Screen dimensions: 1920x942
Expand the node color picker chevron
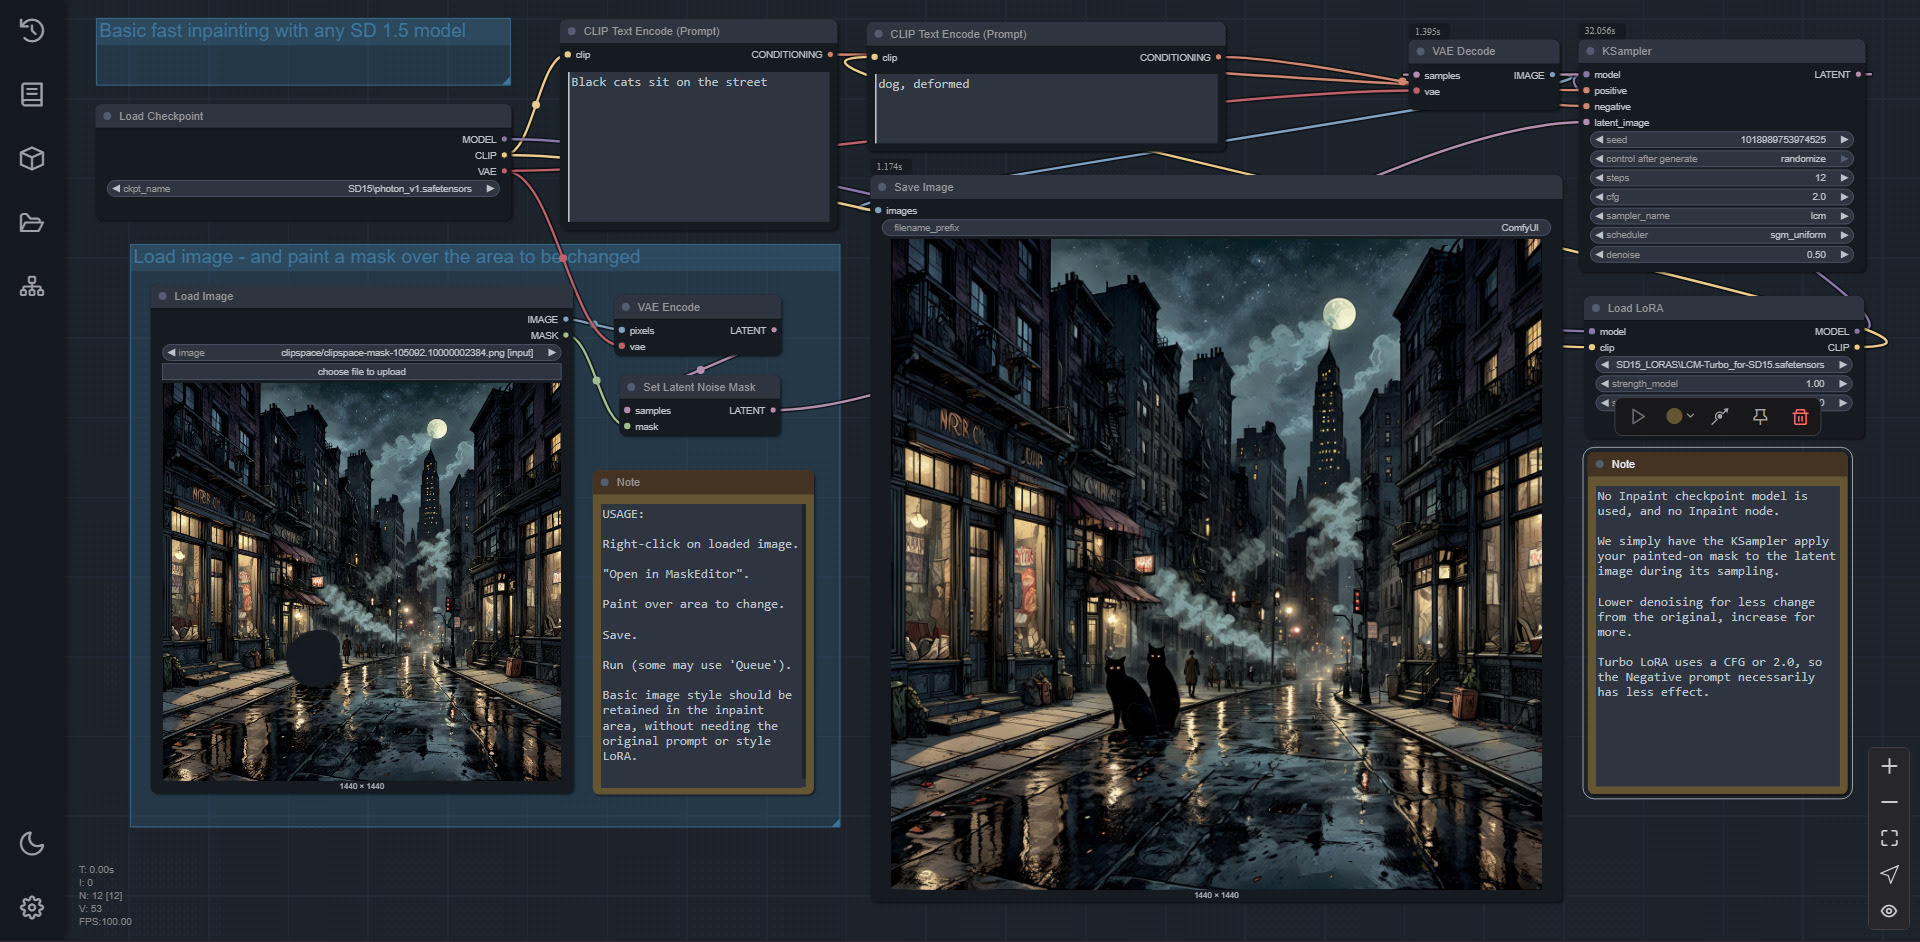click(1690, 416)
